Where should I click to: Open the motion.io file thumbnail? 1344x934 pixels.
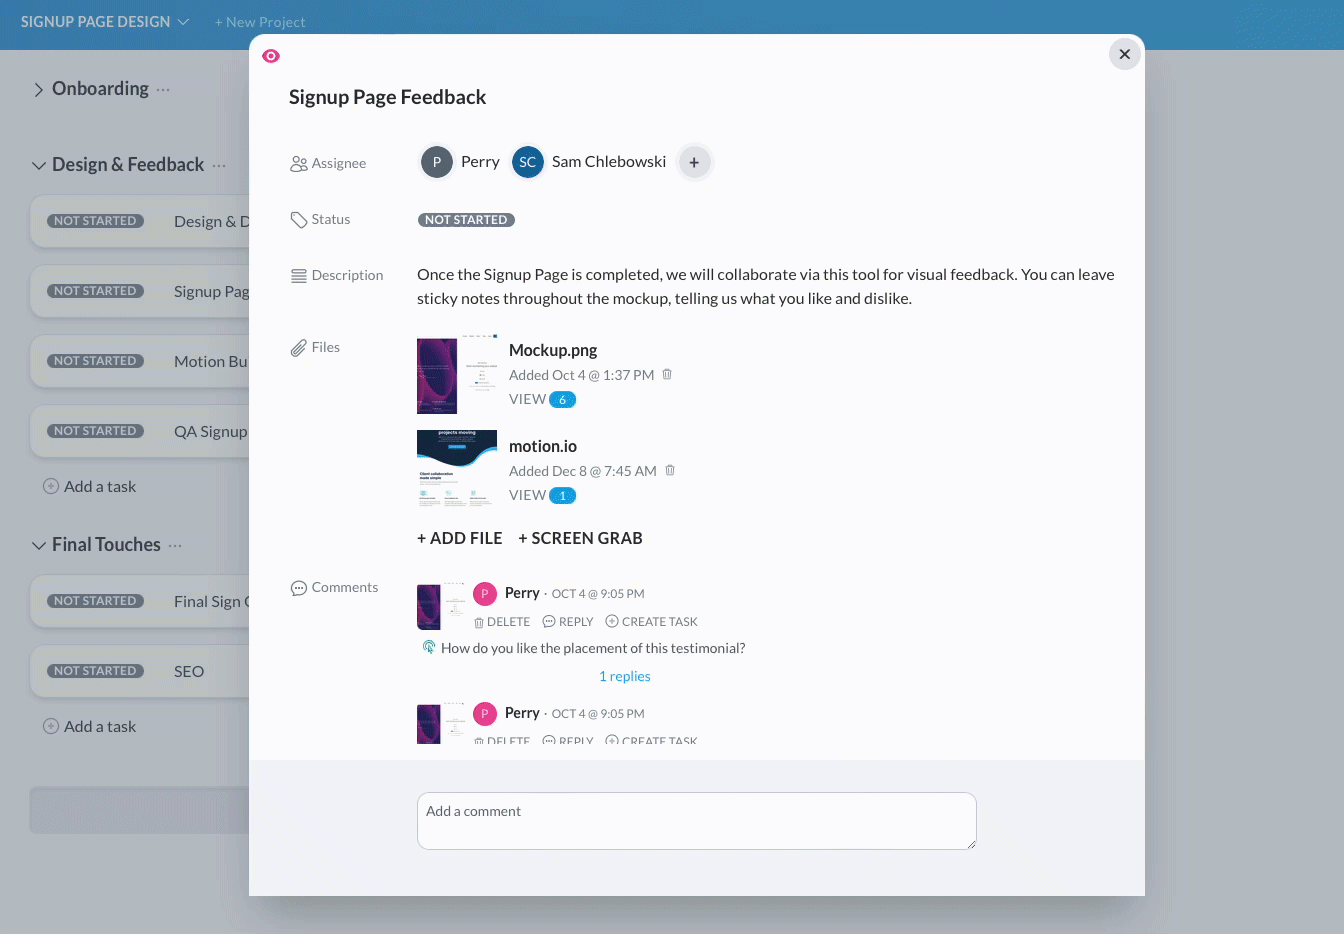457,468
